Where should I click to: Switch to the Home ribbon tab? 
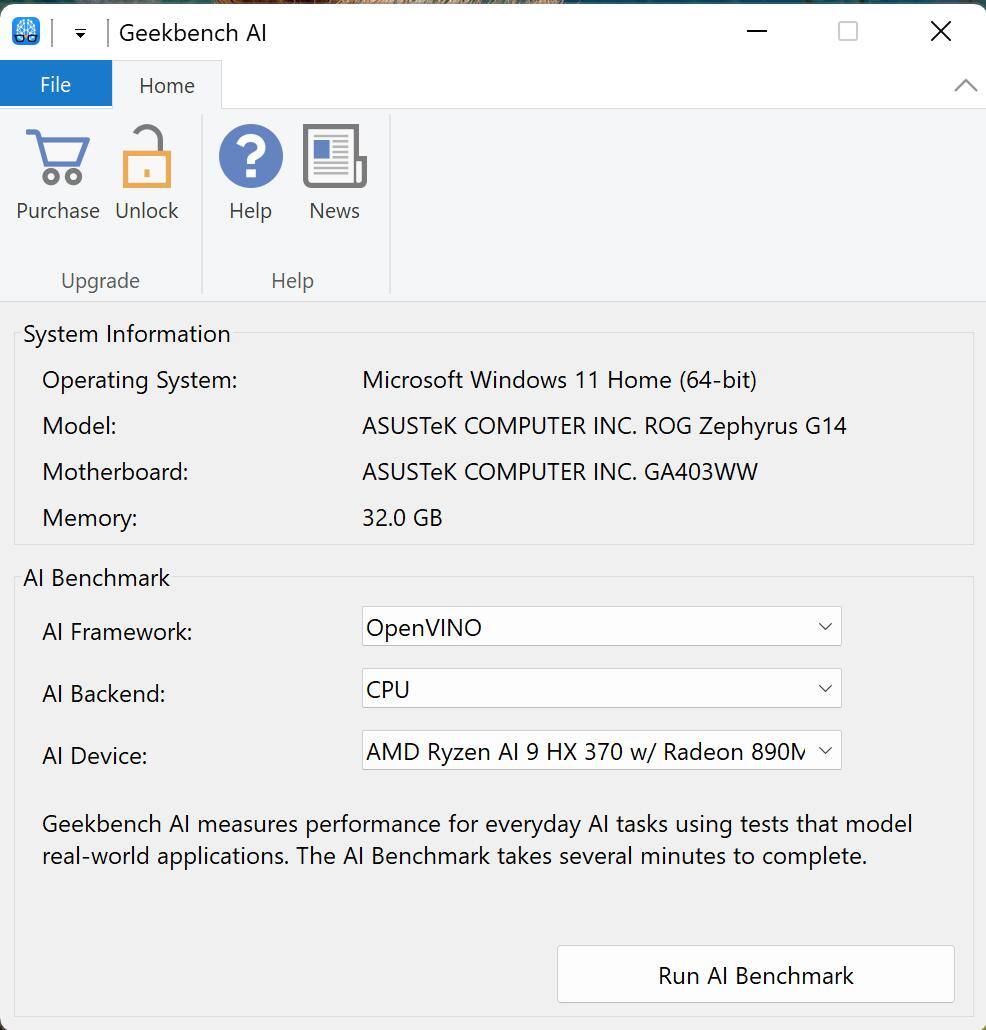tap(167, 86)
